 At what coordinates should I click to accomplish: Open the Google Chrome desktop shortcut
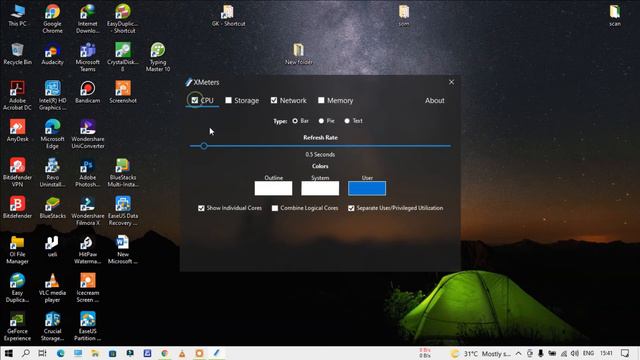52,18
